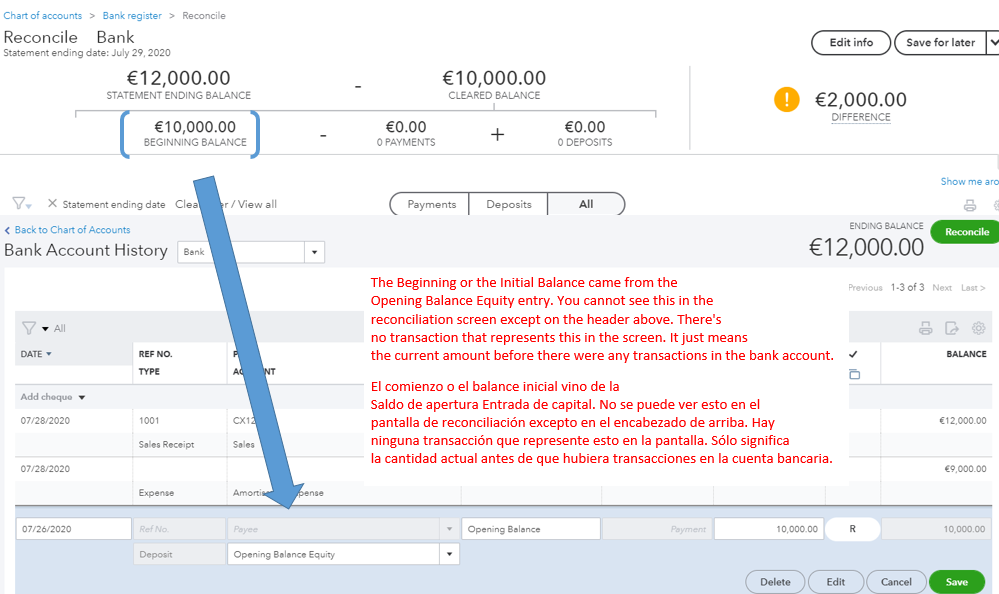Print the bank register list
999x594 pixels.
tap(925, 328)
